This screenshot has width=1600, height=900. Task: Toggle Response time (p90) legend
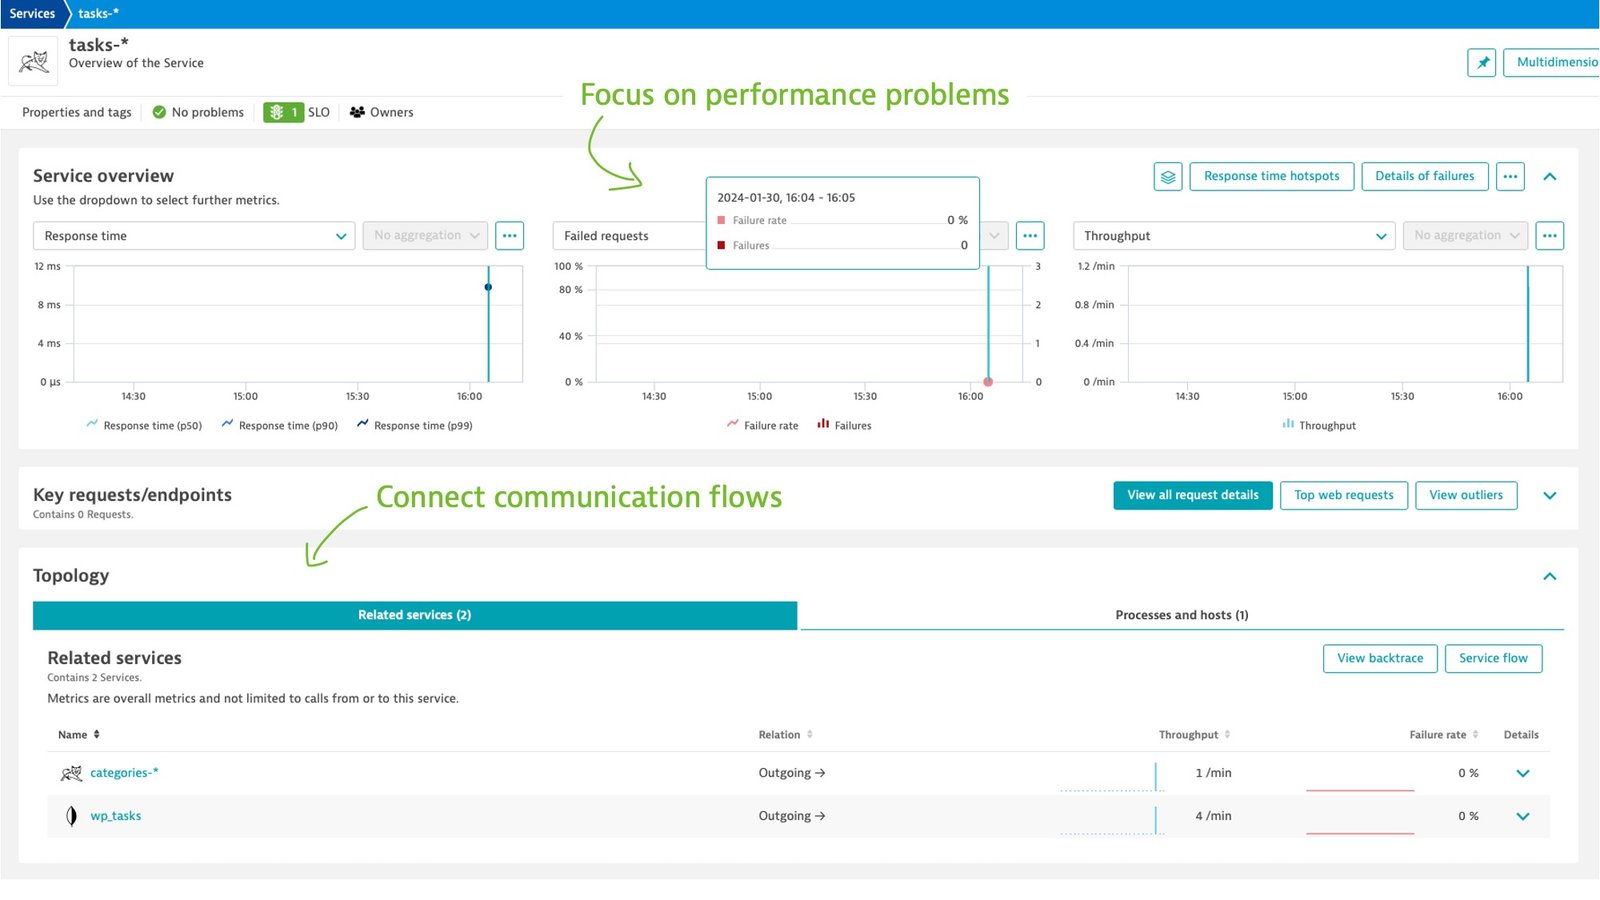pyautogui.click(x=280, y=425)
